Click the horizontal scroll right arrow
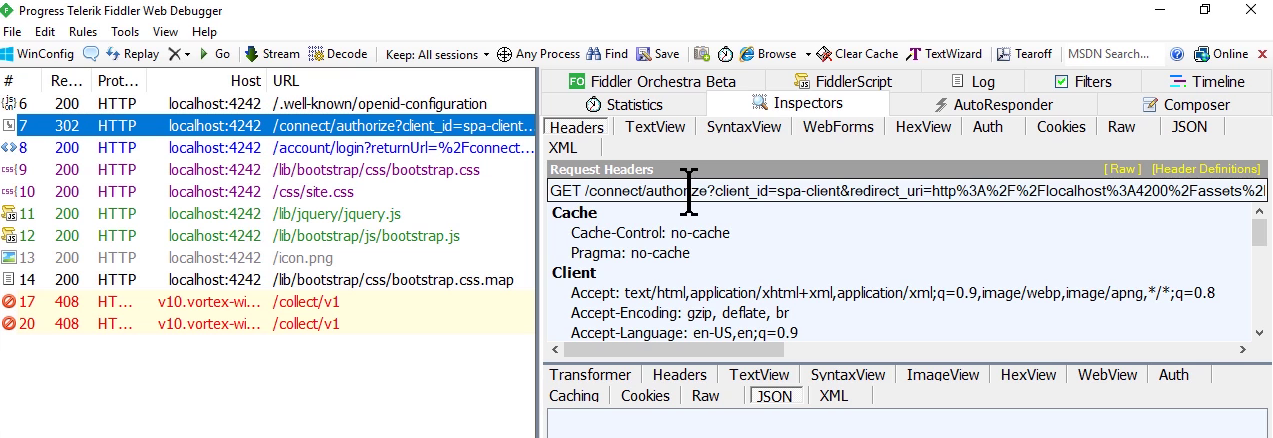The height and width of the screenshot is (438, 1273). (1244, 349)
